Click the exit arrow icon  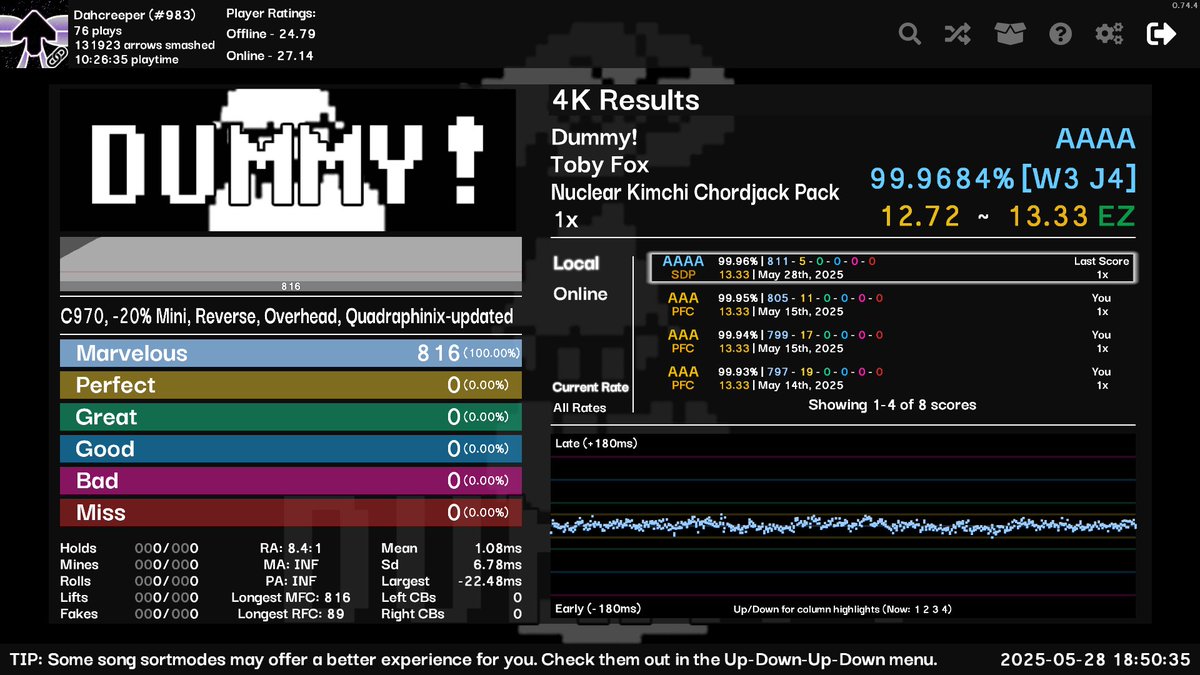[x=1161, y=34]
